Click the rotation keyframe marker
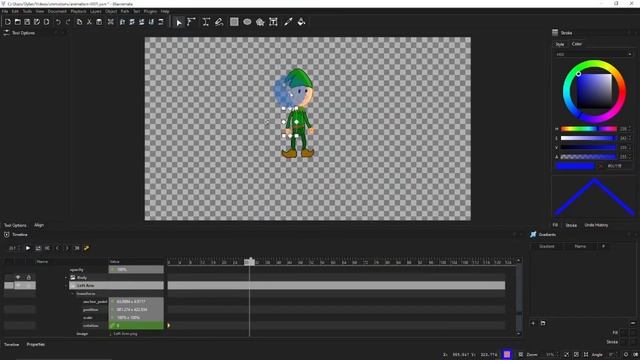Image resolution: width=640 pixels, height=360 pixels. pos(169,326)
